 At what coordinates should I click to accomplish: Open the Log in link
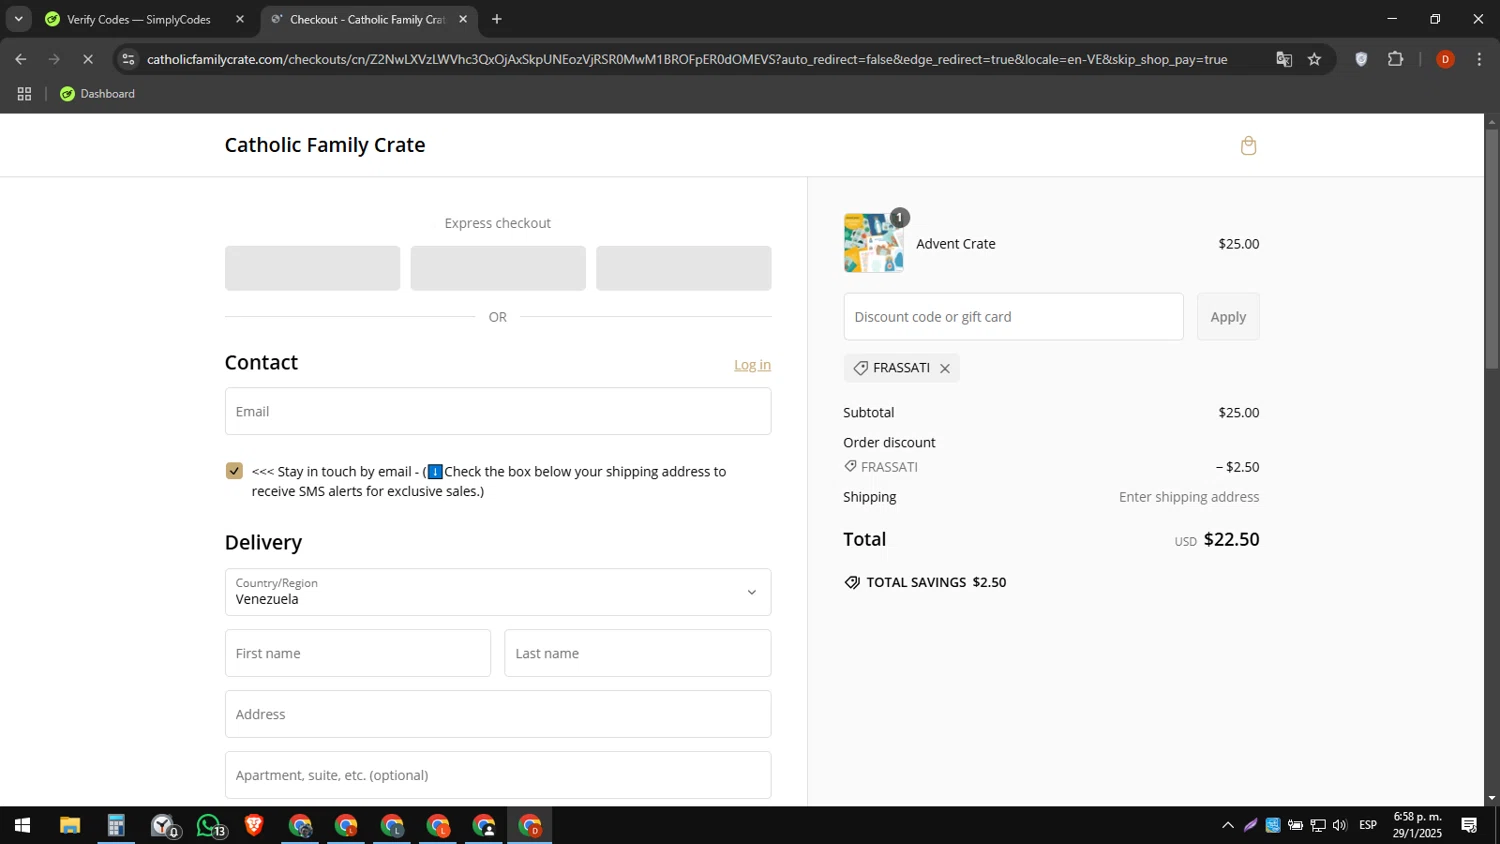point(752,365)
